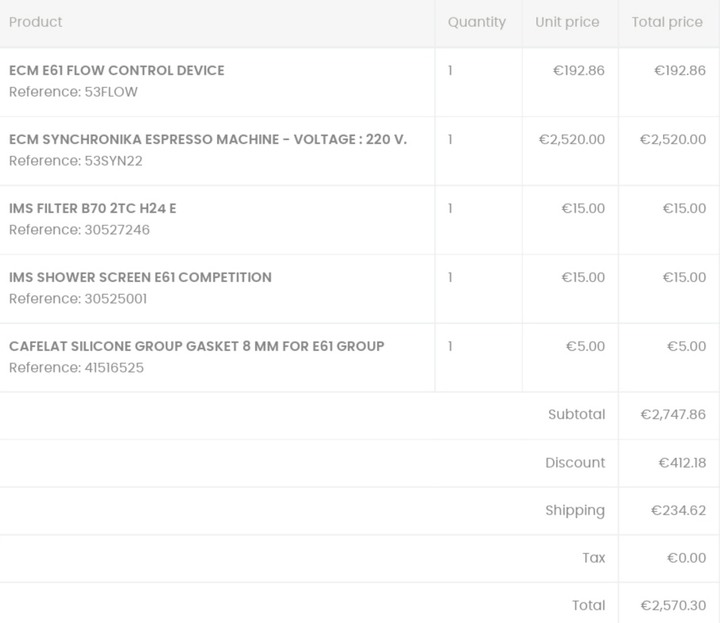This screenshot has height=623, width=720.
Task: Select reference number 30527246
Action: pyautogui.click(x=117, y=230)
